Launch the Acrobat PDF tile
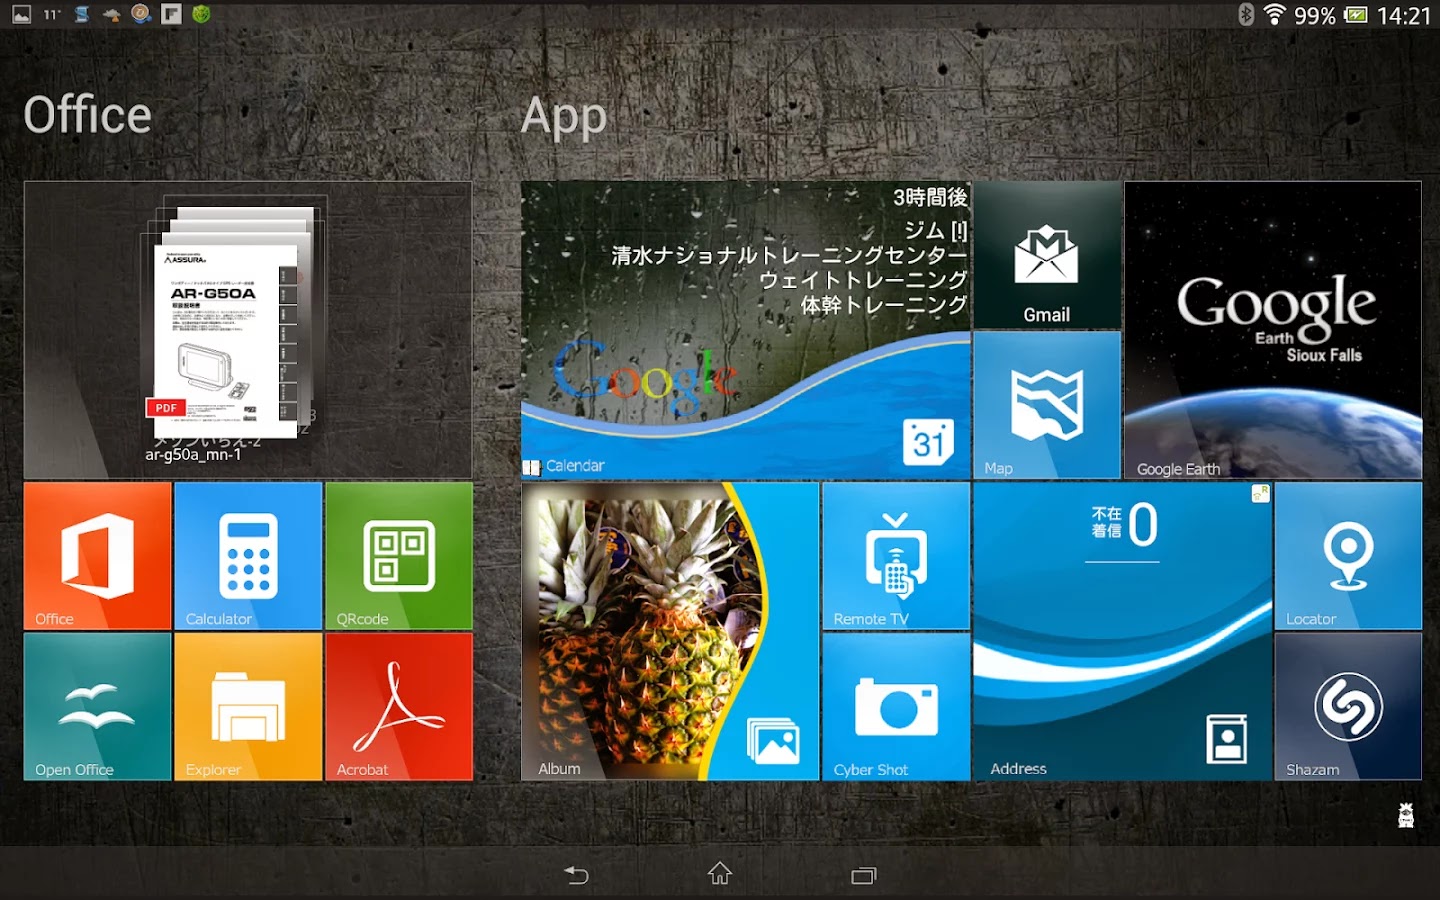This screenshot has width=1440, height=900. click(399, 706)
